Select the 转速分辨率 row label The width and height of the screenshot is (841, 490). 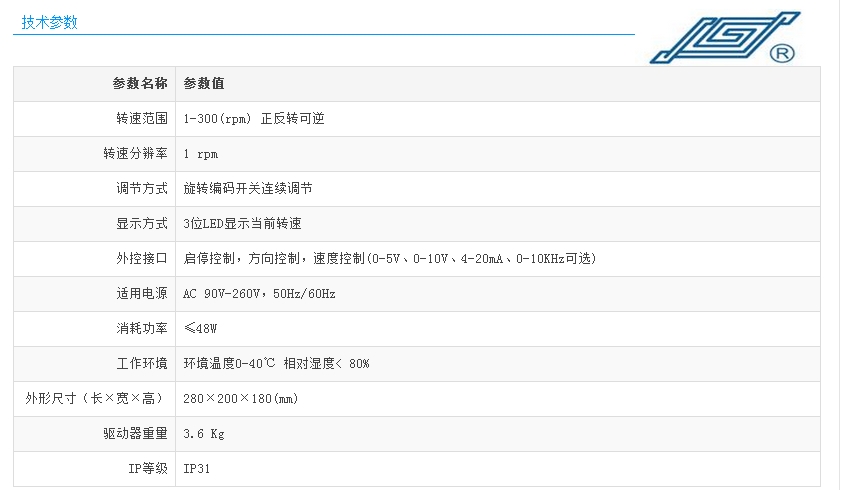point(135,154)
